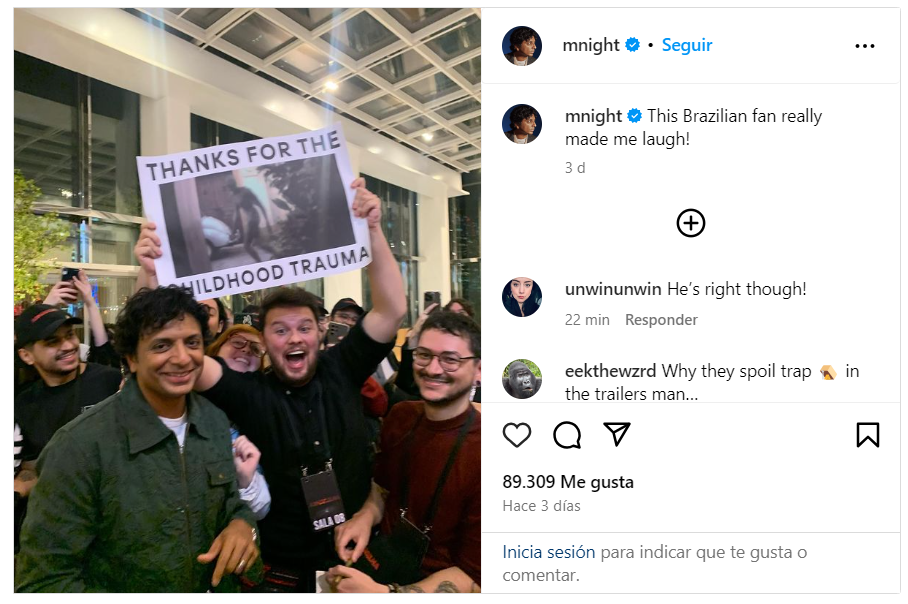The image size is (908, 604).
Task: Click the eekthewzrd username
Action: pyautogui.click(x=610, y=371)
